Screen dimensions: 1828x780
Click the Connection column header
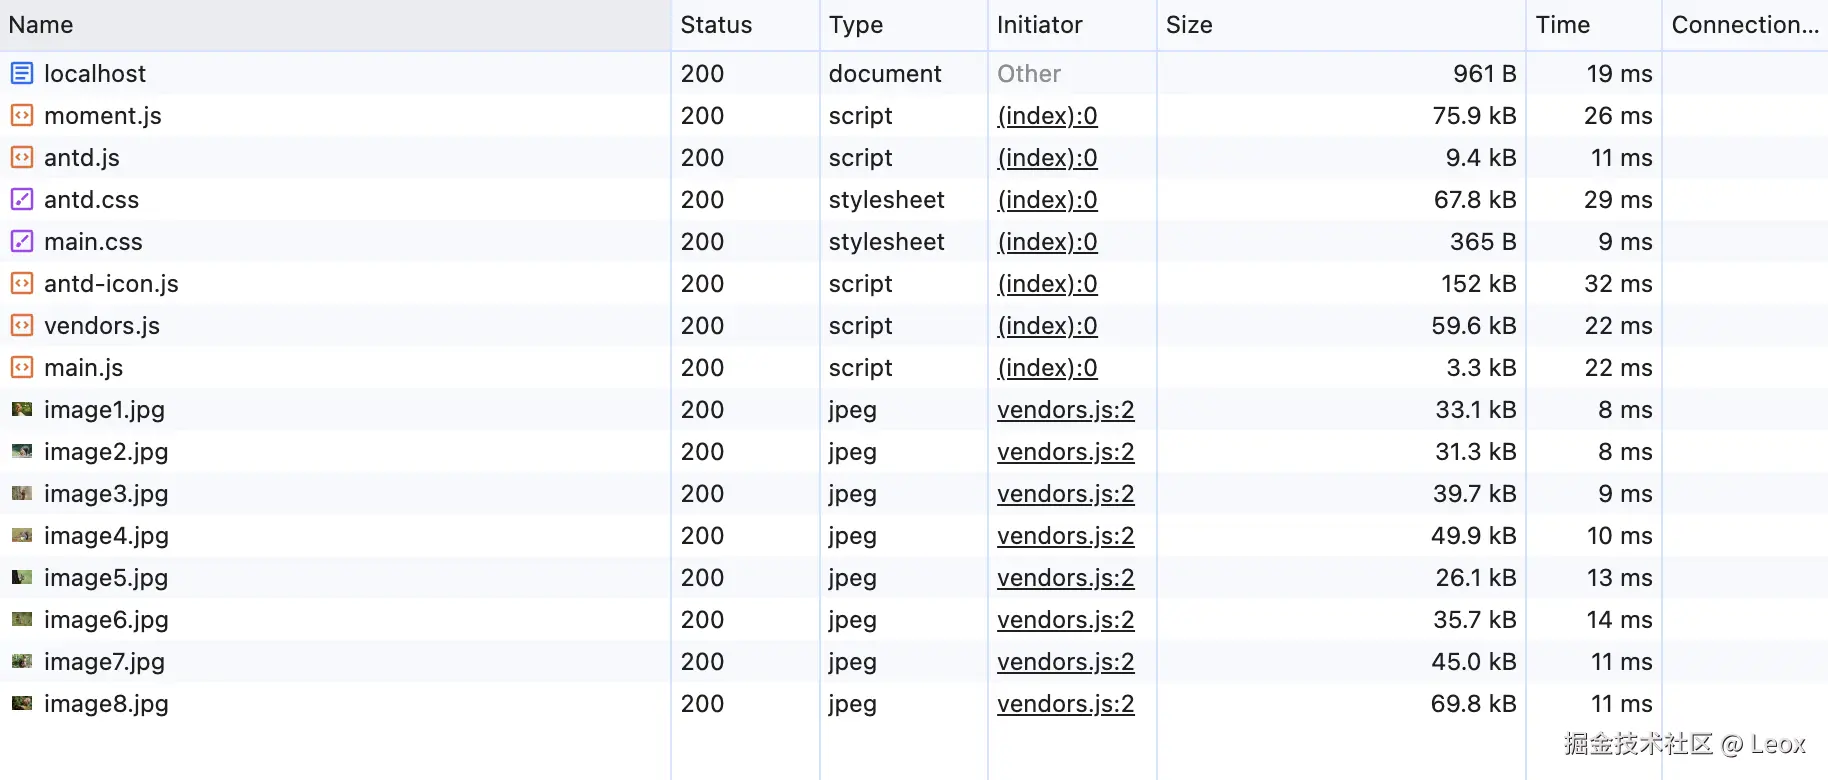pyautogui.click(x=1744, y=25)
